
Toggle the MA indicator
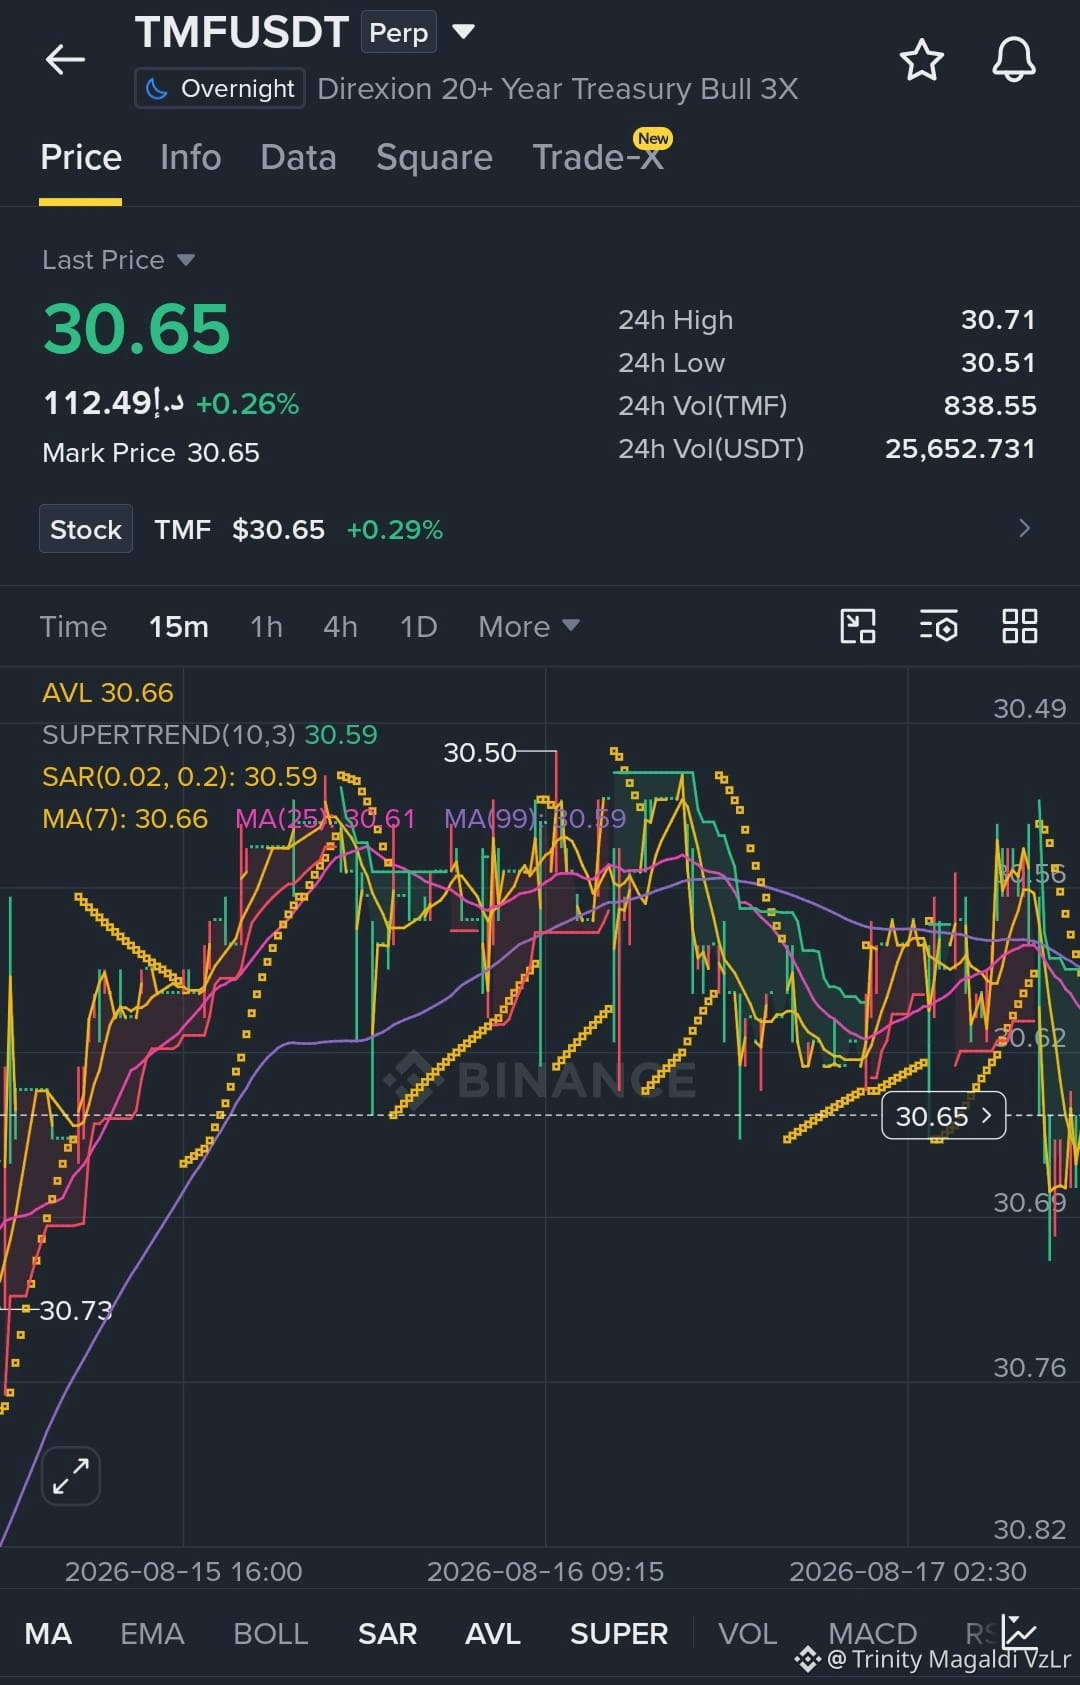pos(48,1634)
